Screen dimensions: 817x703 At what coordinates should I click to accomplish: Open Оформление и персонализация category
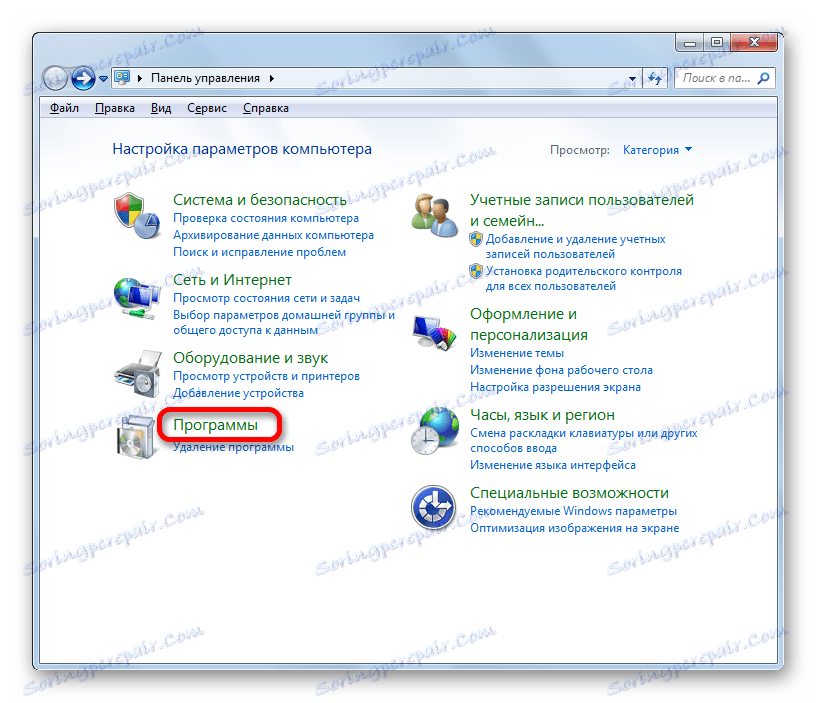point(528,324)
